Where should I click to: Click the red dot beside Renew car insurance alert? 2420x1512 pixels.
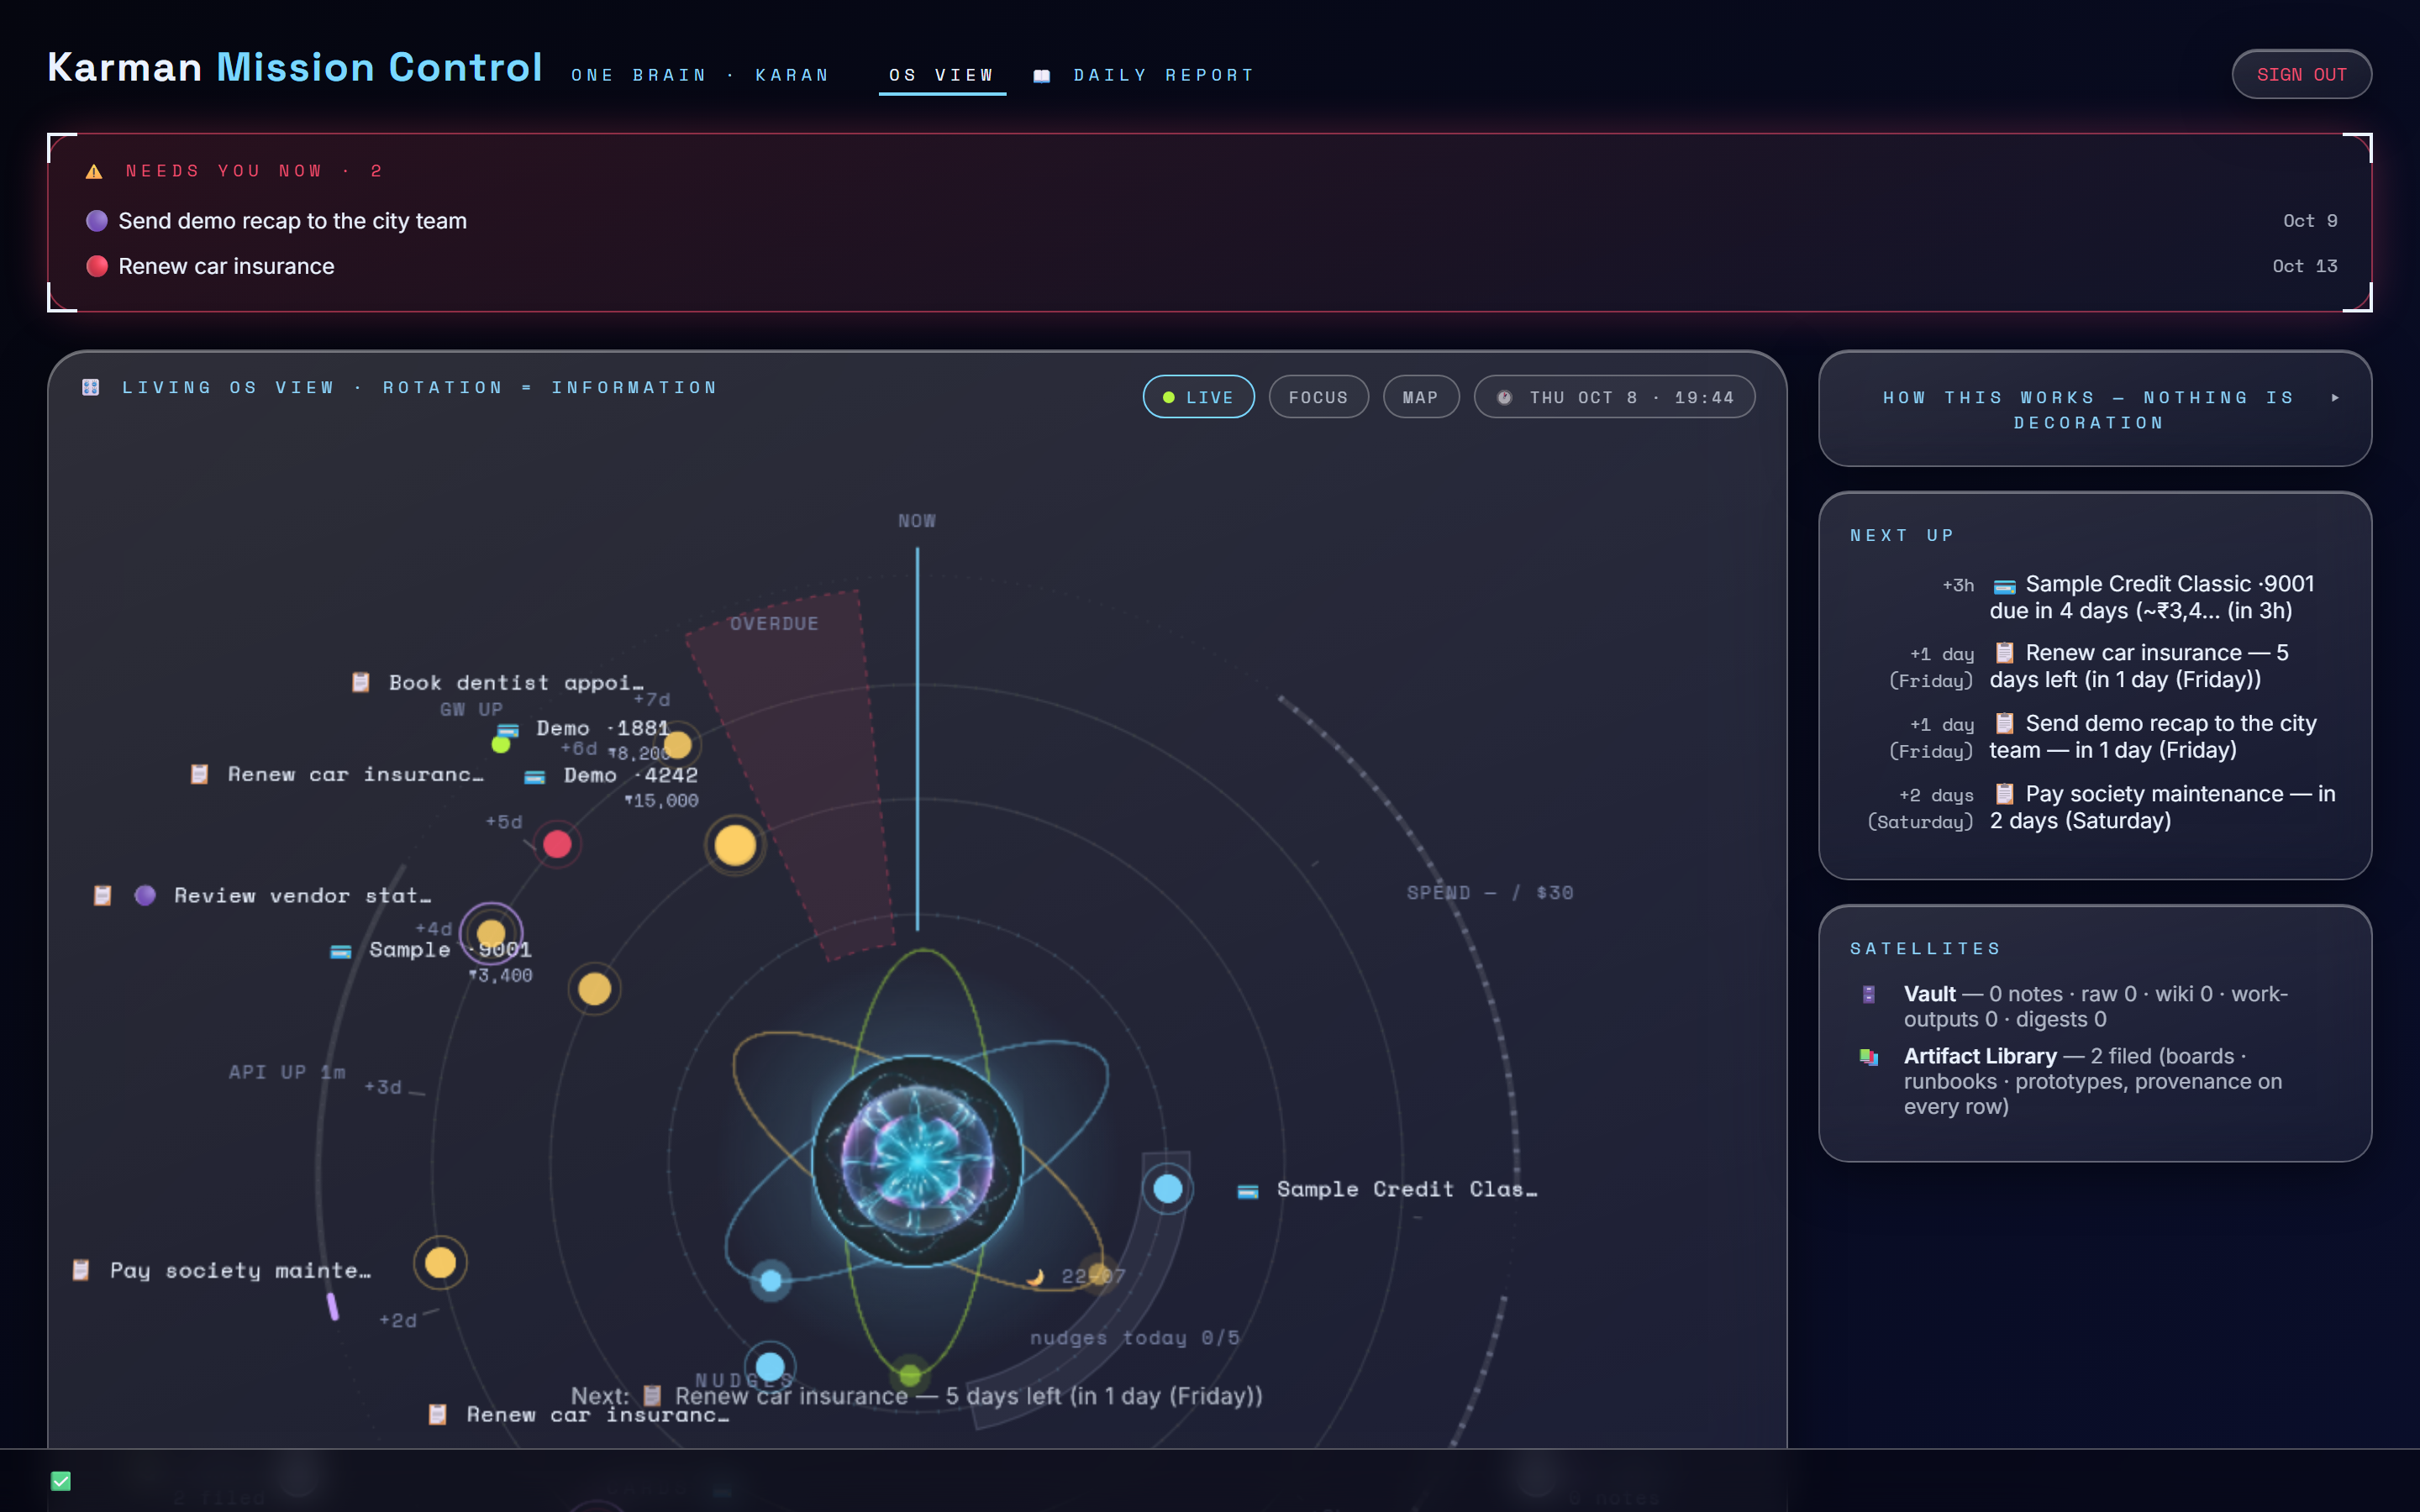click(97, 266)
